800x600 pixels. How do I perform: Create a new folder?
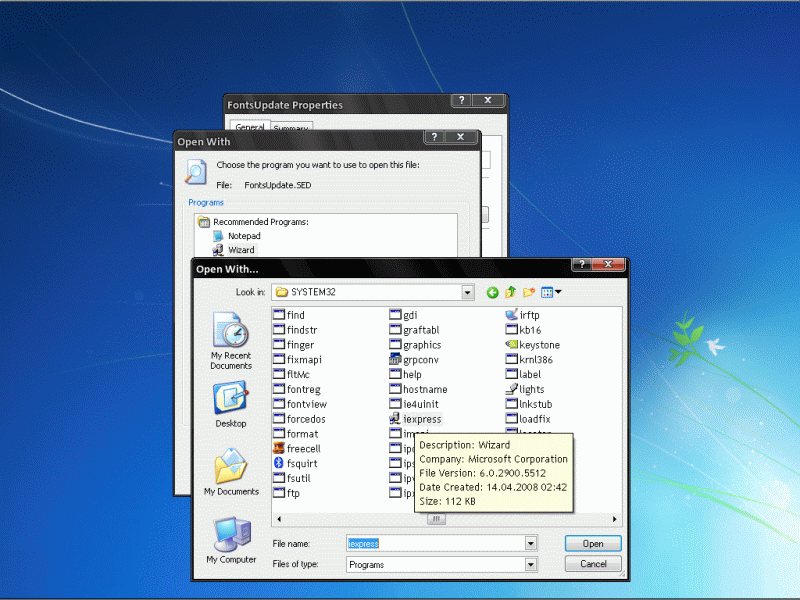(x=529, y=292)
